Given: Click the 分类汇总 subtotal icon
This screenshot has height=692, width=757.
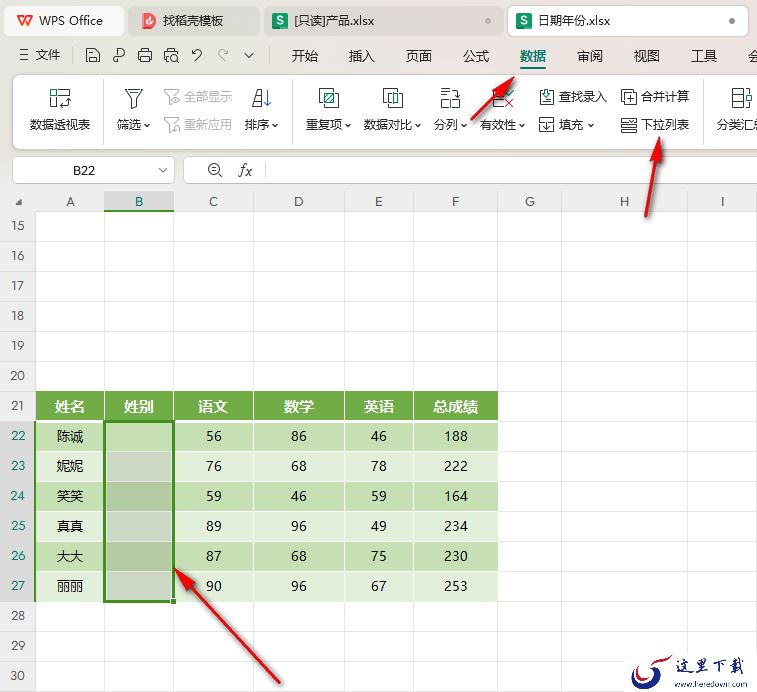Looking at the screenshot, I should [x=741, y=98].
